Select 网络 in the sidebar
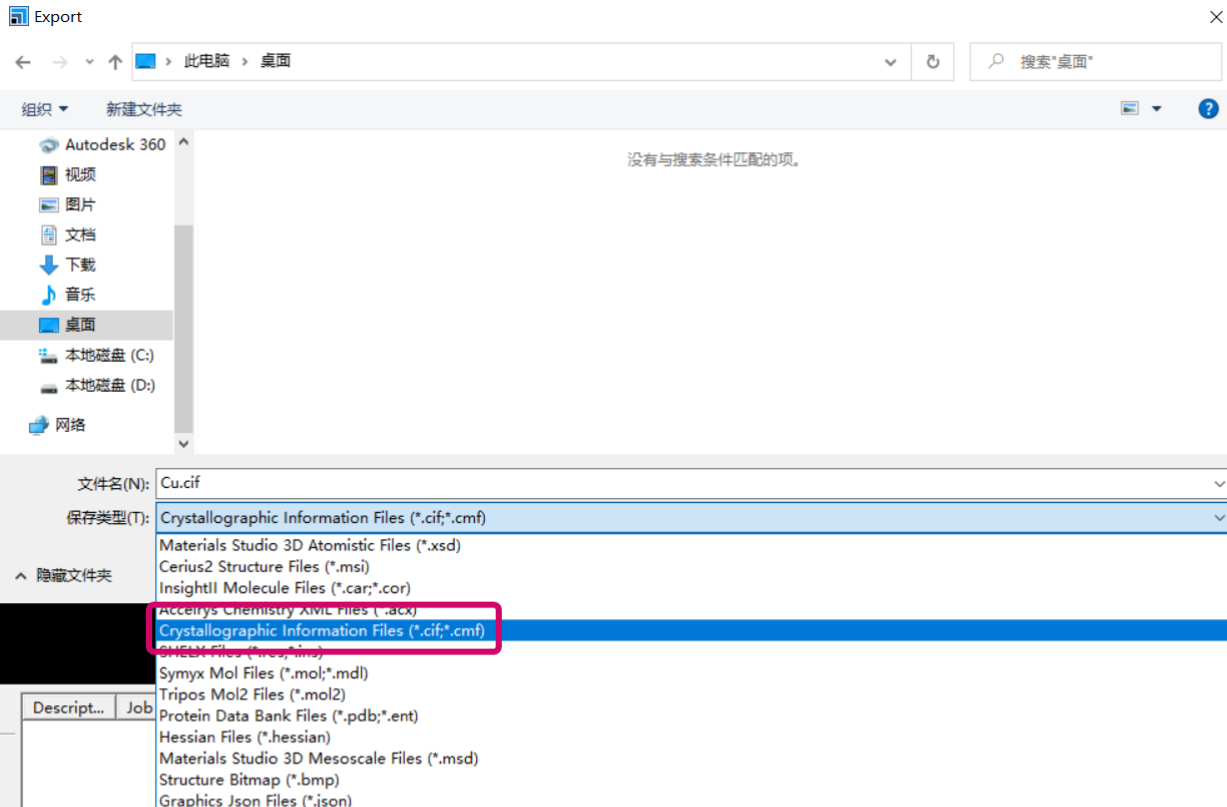The image size is (1227, 807). tap(58, 425)
